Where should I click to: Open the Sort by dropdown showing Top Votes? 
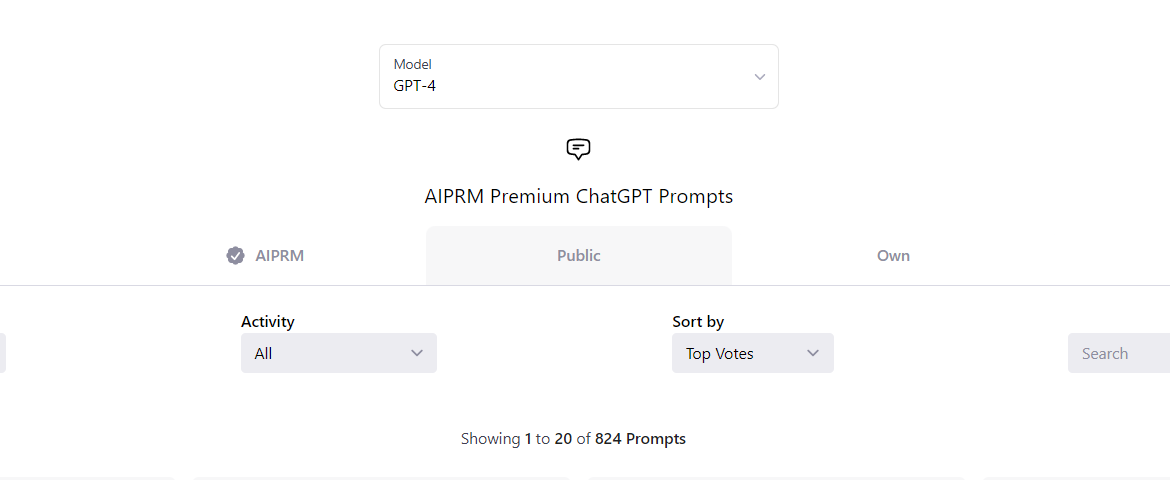click(752, 353)
